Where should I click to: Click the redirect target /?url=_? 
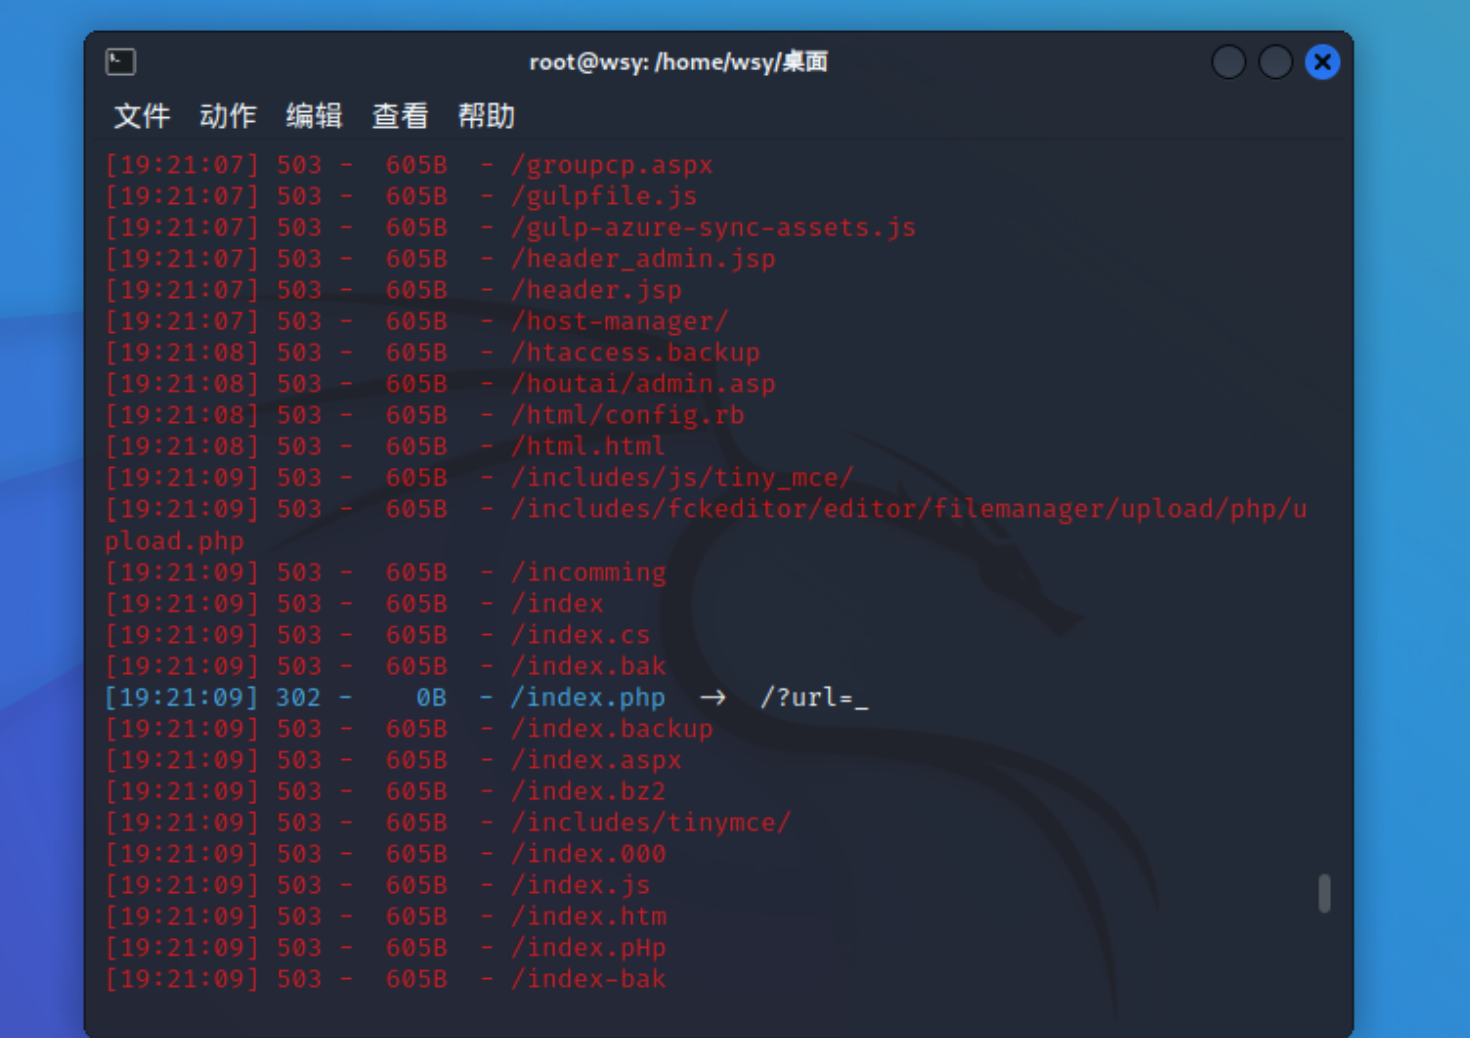814,698
